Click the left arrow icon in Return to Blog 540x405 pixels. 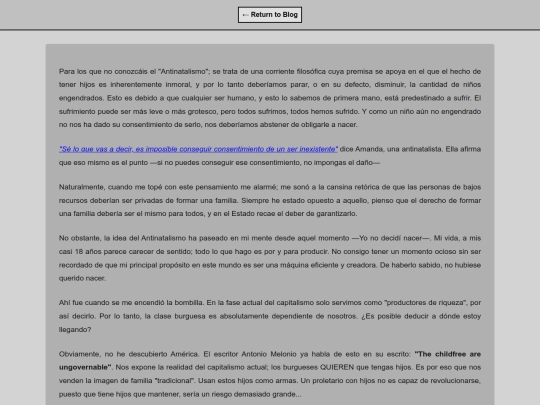[245, 15]
